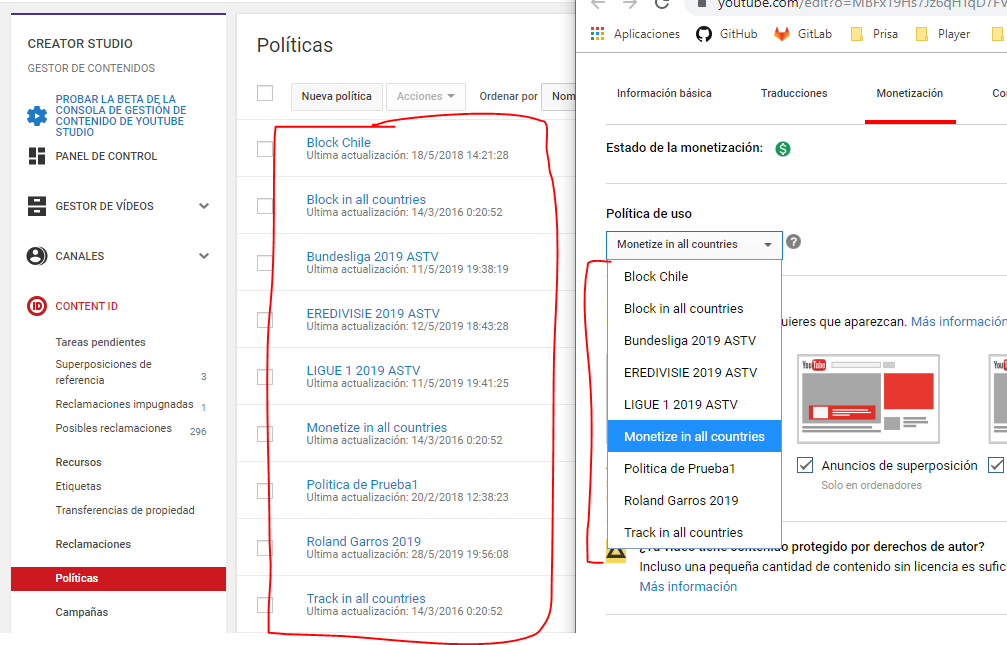Choose Bundesliga 2019 ASTV in dropdown list

coord(694,340)
